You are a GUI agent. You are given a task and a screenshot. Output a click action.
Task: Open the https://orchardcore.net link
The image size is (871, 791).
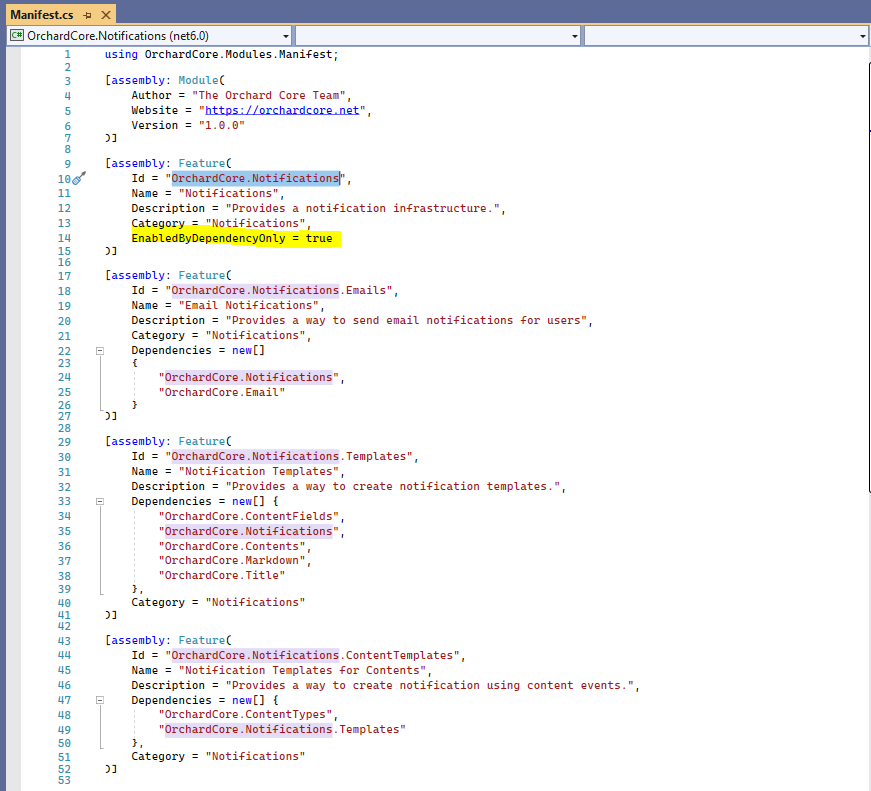(282, 110)
